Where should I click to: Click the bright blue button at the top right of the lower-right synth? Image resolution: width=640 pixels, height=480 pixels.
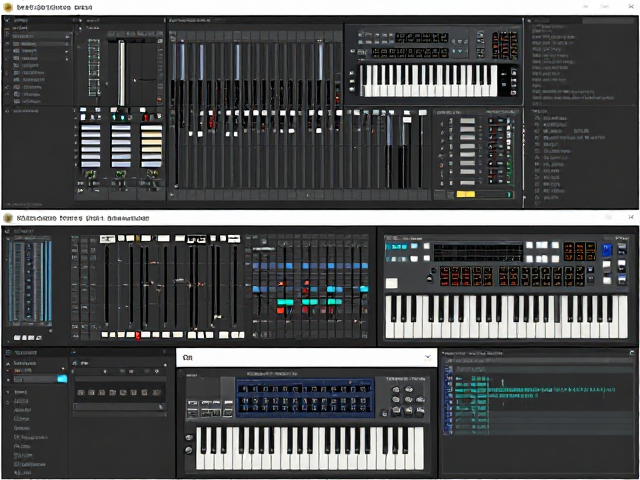[607, 249]
